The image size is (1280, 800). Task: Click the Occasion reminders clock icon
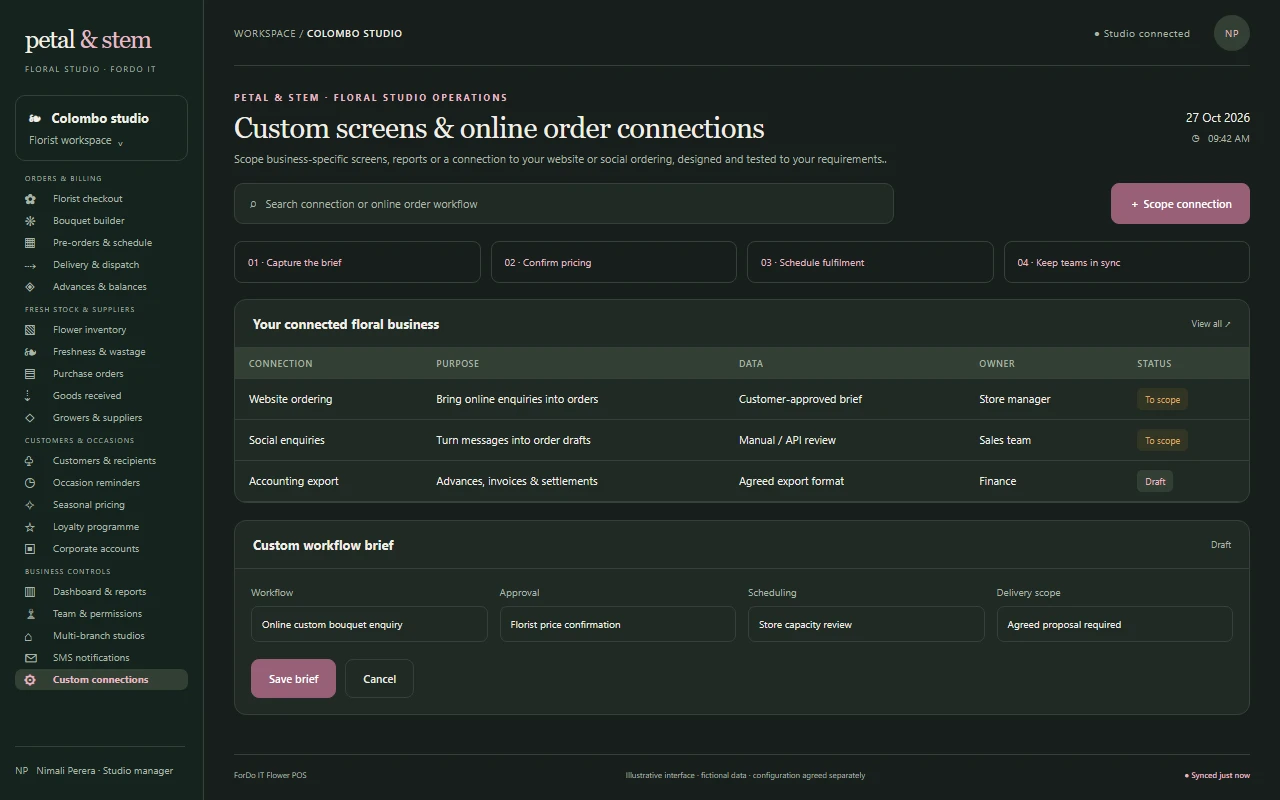click(x=30, y=483)
